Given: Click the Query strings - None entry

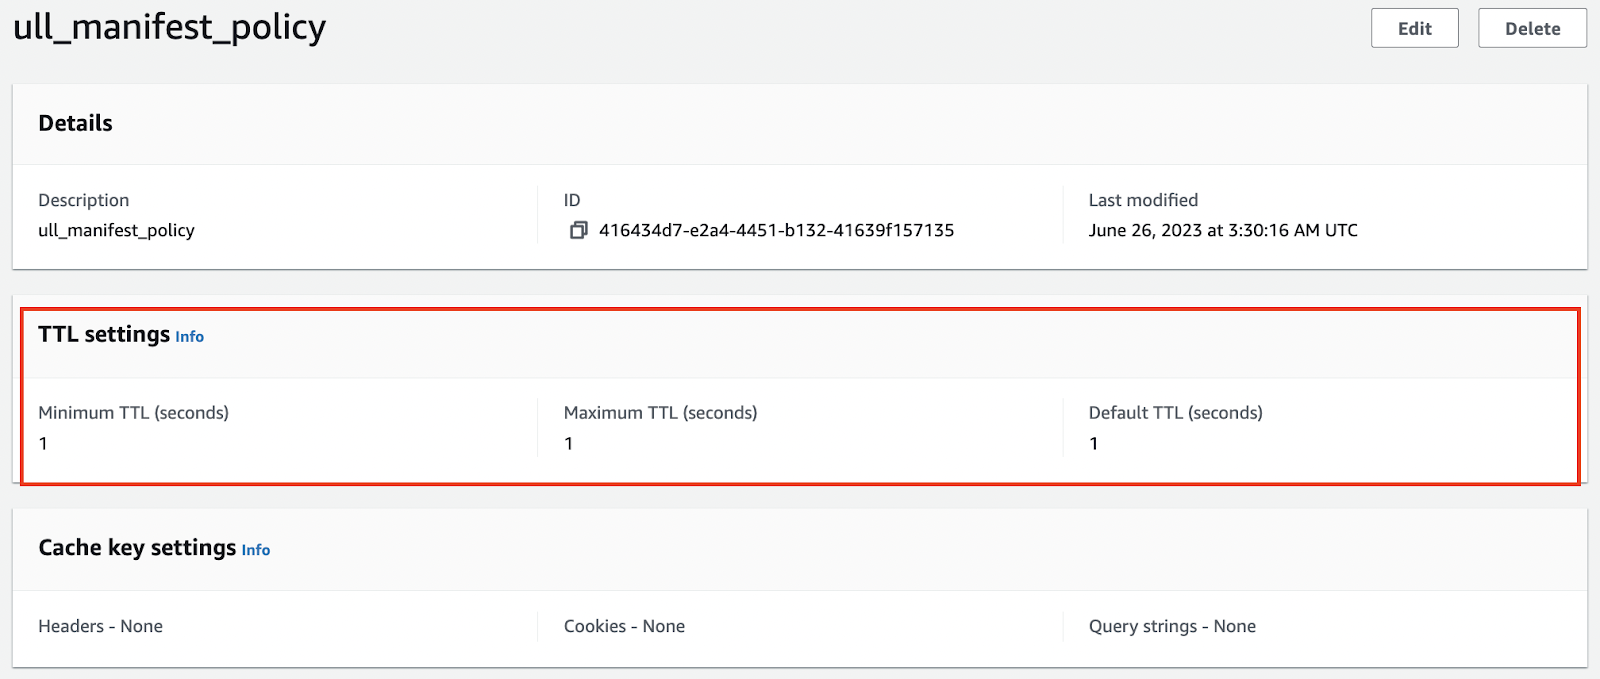Looking at the screenshot, I should coord(1172,626).
